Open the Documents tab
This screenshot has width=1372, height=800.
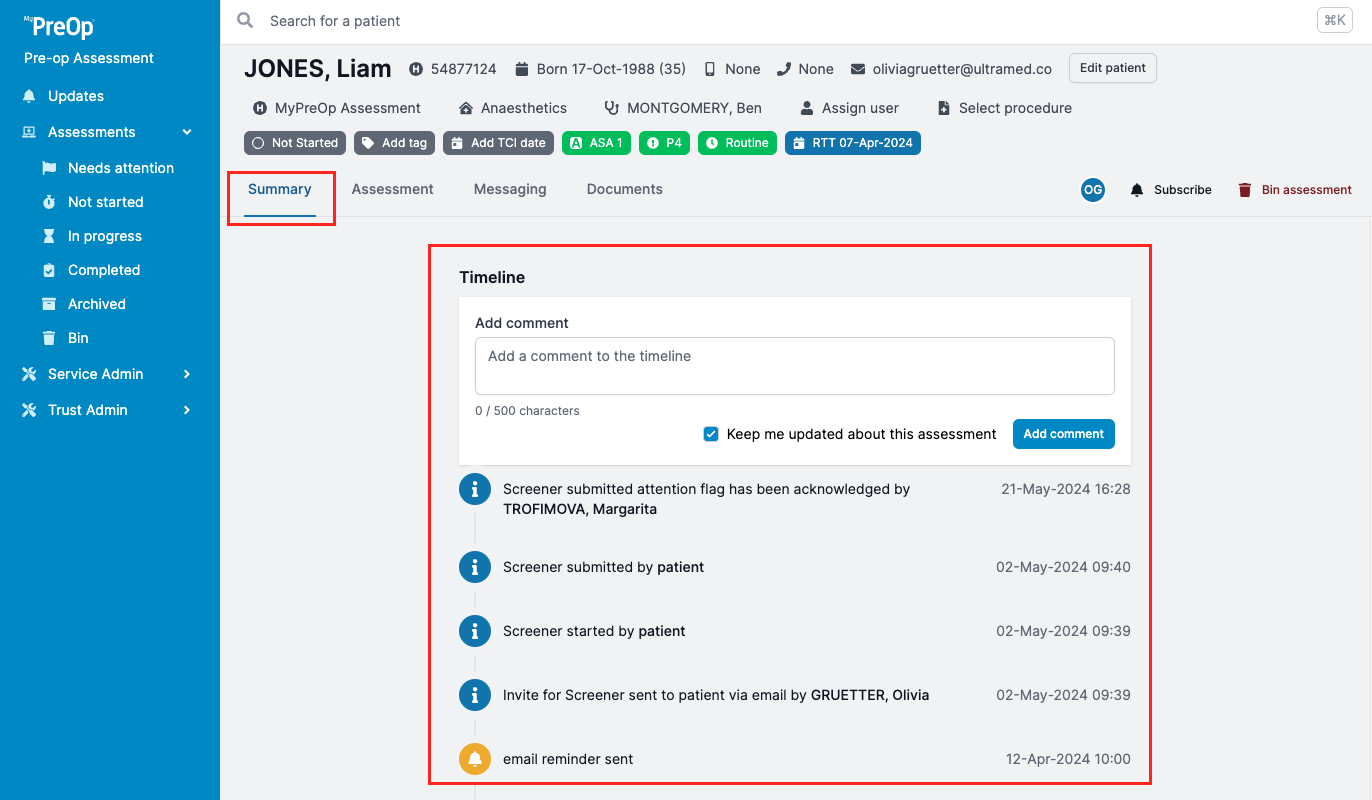pyautogui.click(x=625, y=189)
